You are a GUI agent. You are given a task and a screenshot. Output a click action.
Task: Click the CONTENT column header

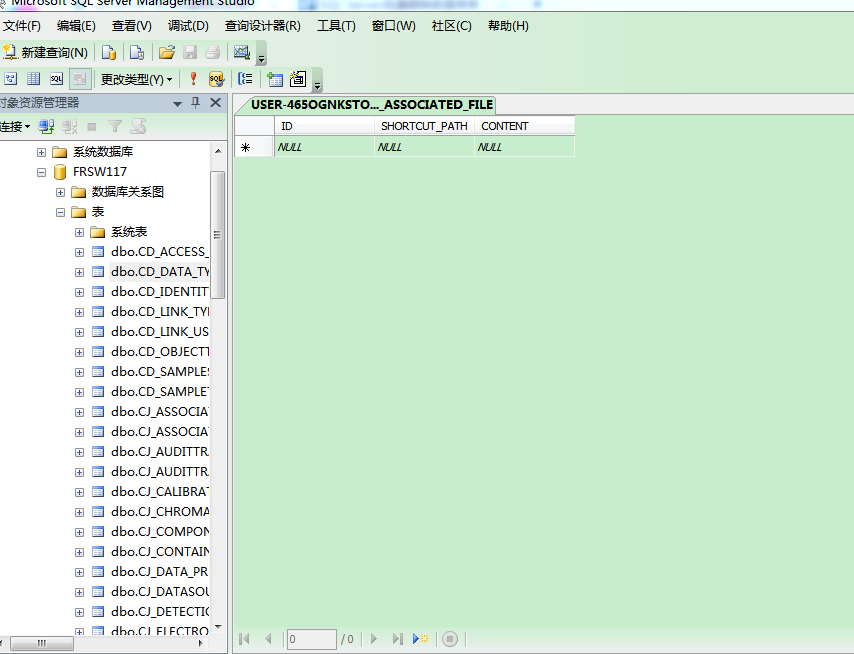[x=524, y=126]
